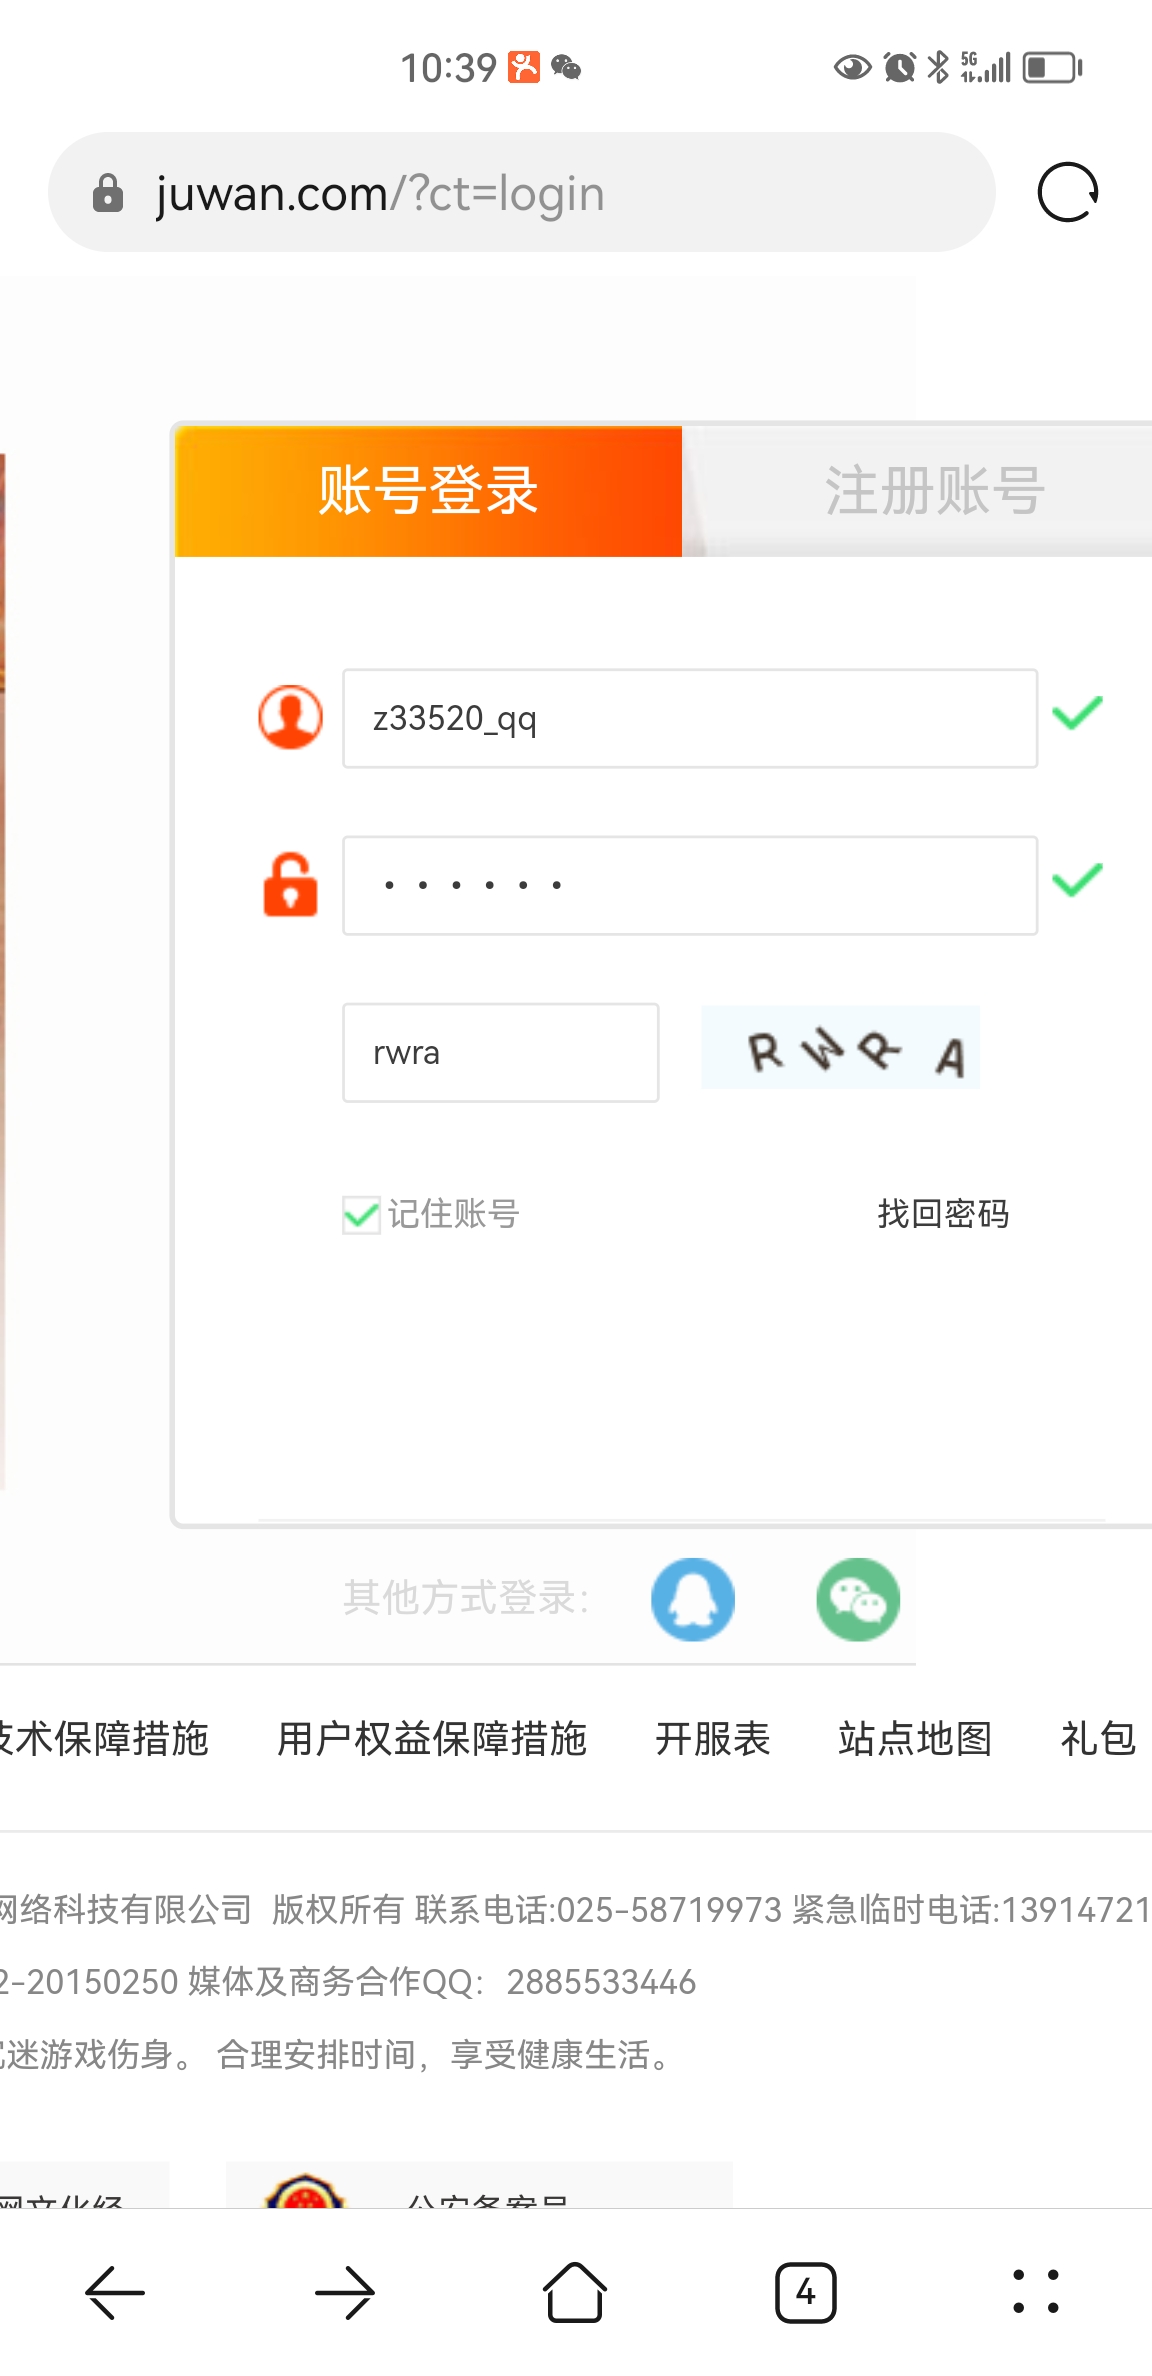
Task: Focus the captcha field containing rwra
Action: tap(501, 1053)
